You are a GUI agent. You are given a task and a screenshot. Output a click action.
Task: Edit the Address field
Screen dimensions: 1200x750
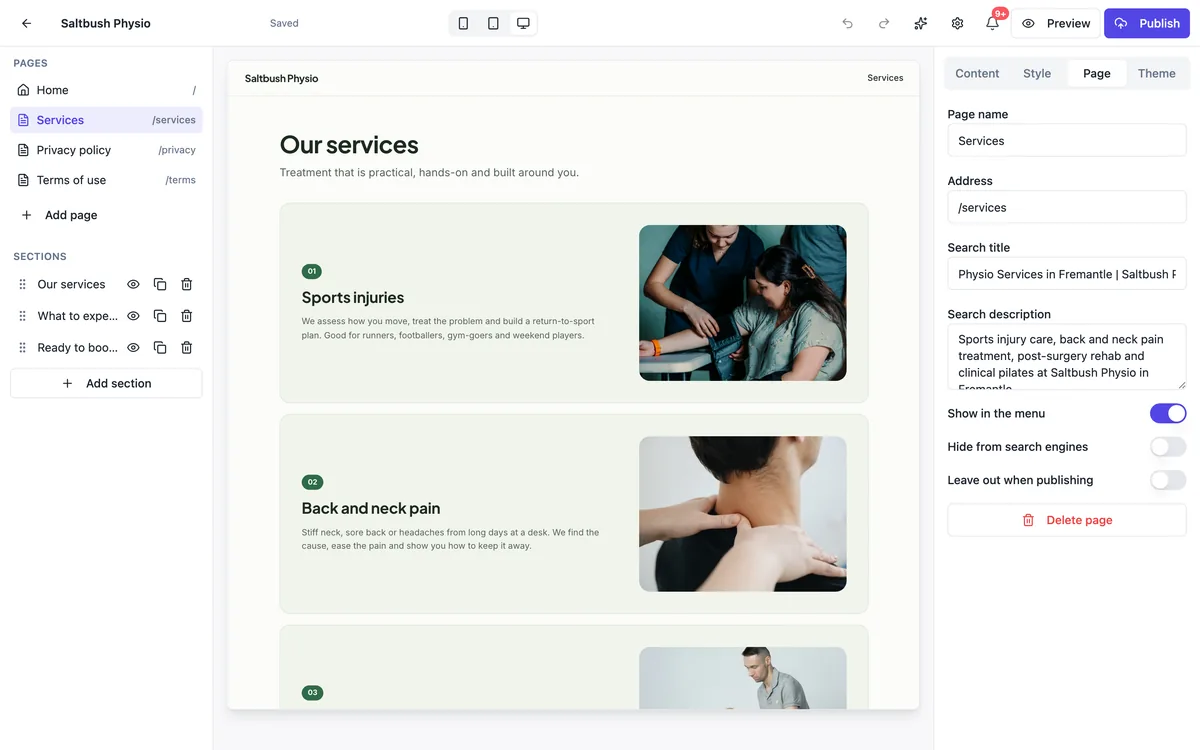click(1067, 207)
